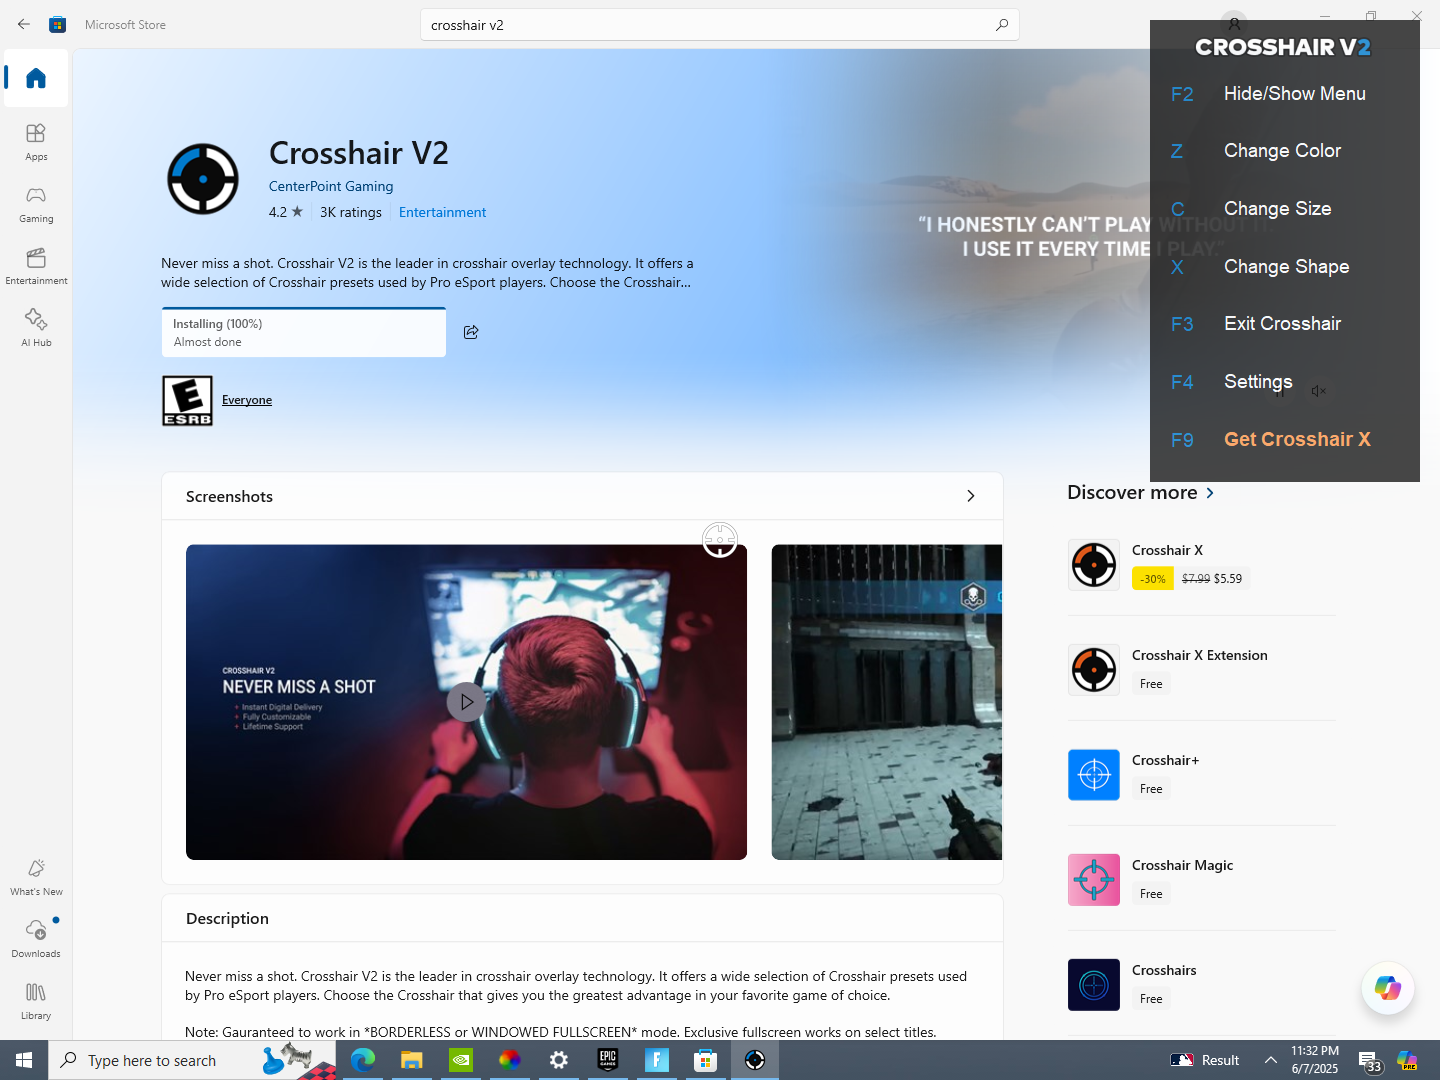Click the taskbar Type here to search box
1440x1080 pixels.
(x=193, y=1060)
